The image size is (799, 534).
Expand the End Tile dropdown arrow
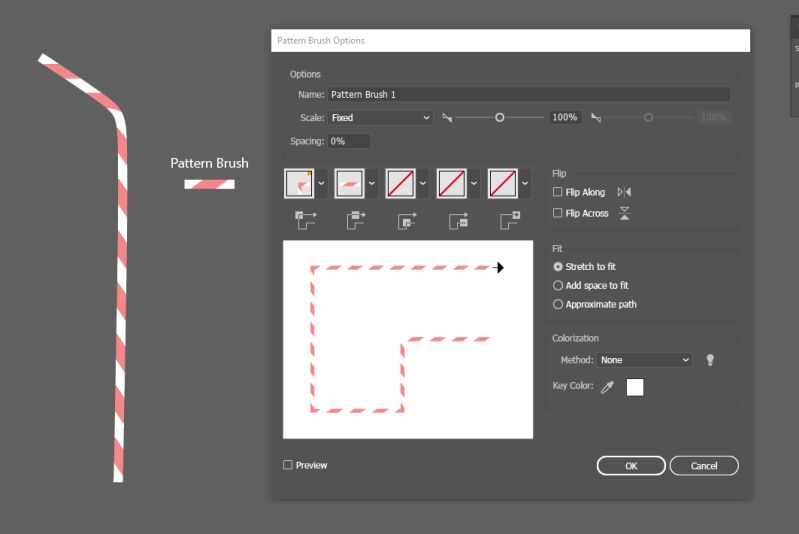[x=525, y=183]
